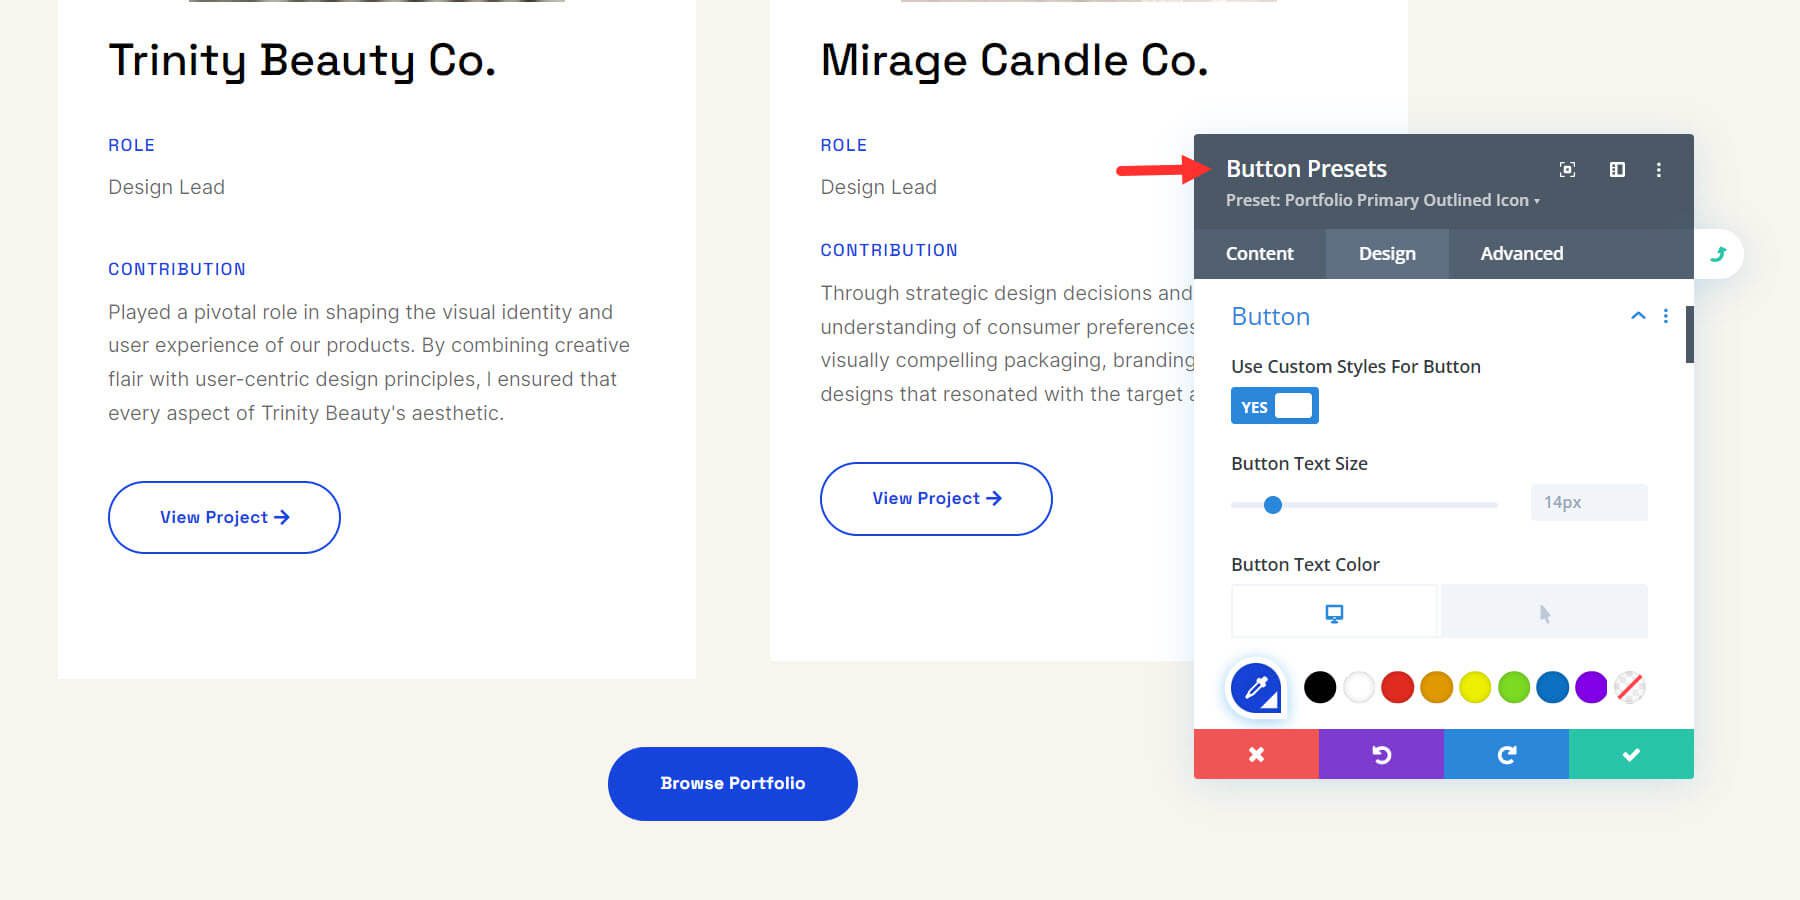Open the Preset: Portfolio Primary Outlined Icon dropdown

click(x=1382, y=201)
